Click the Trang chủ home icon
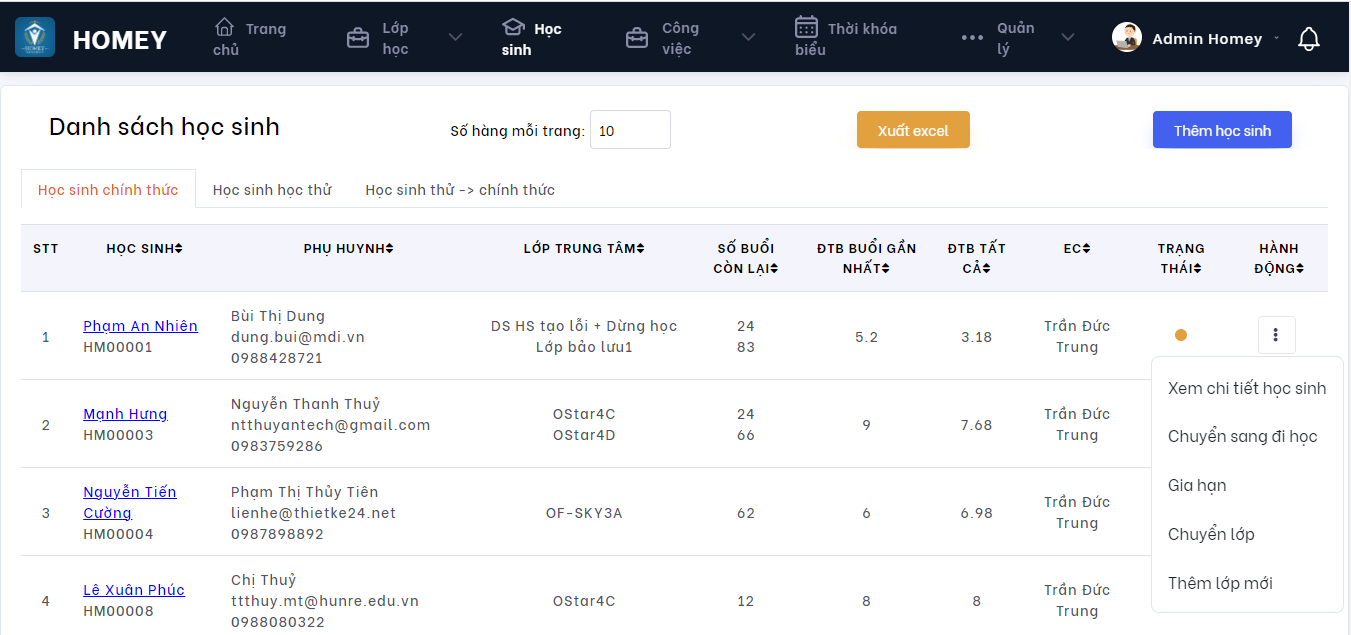1351x635 pixels. [225, 27]
